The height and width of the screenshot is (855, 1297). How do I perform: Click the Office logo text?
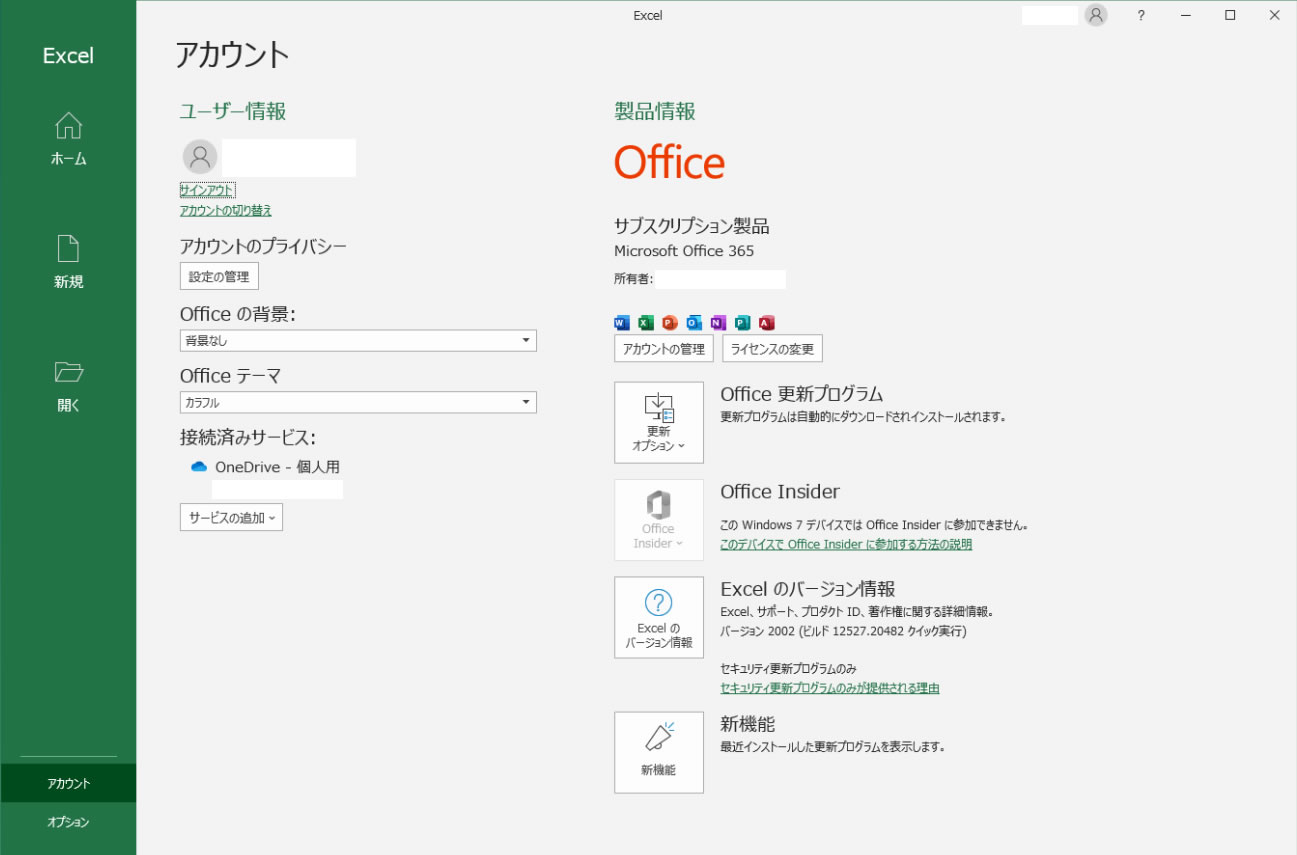669,162
